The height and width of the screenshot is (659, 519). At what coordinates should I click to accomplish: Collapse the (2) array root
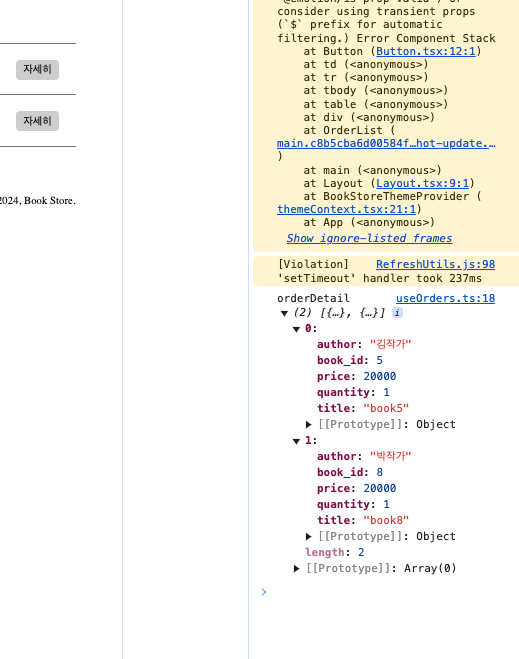(x=285, y=313)
